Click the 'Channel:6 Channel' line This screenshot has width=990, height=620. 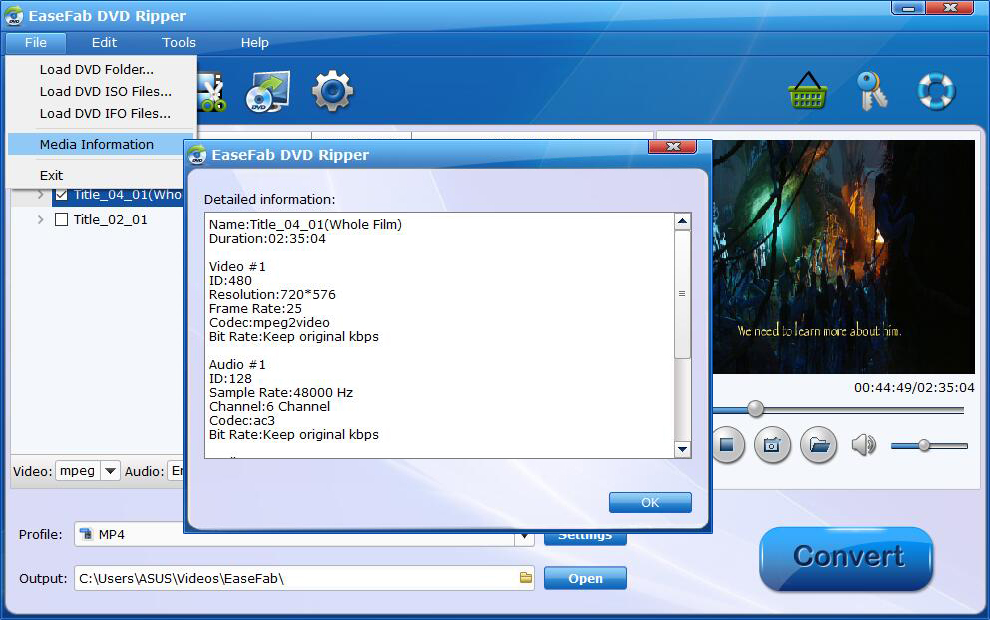270,407
